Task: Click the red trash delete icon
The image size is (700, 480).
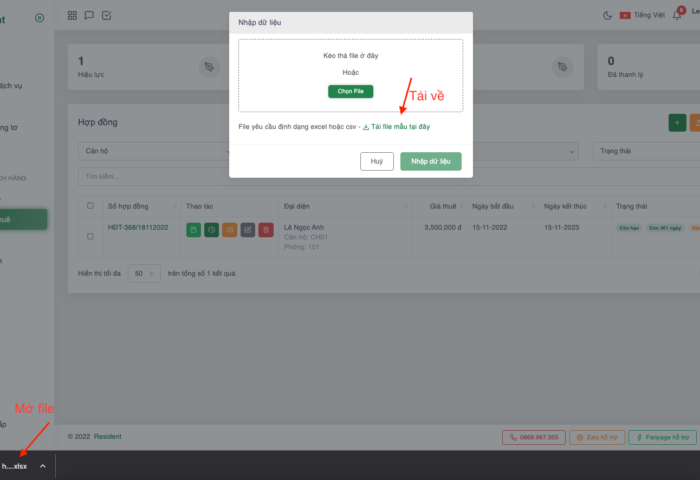Action: pos(266,230)
